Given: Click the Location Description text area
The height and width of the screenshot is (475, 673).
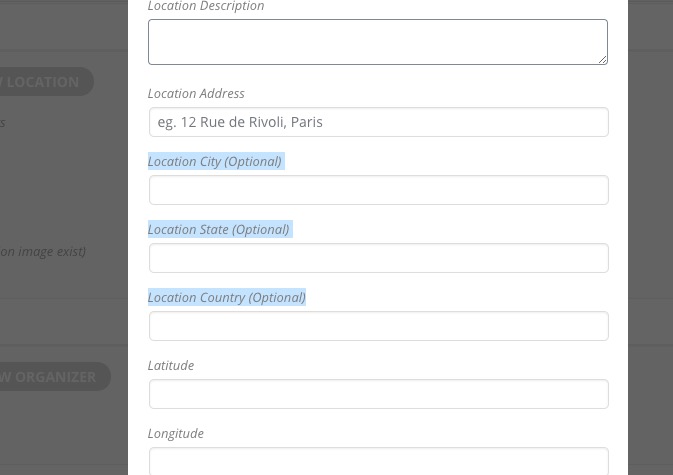Looking at the screenshot, I should pyautogui.click(x=377, y=42).
